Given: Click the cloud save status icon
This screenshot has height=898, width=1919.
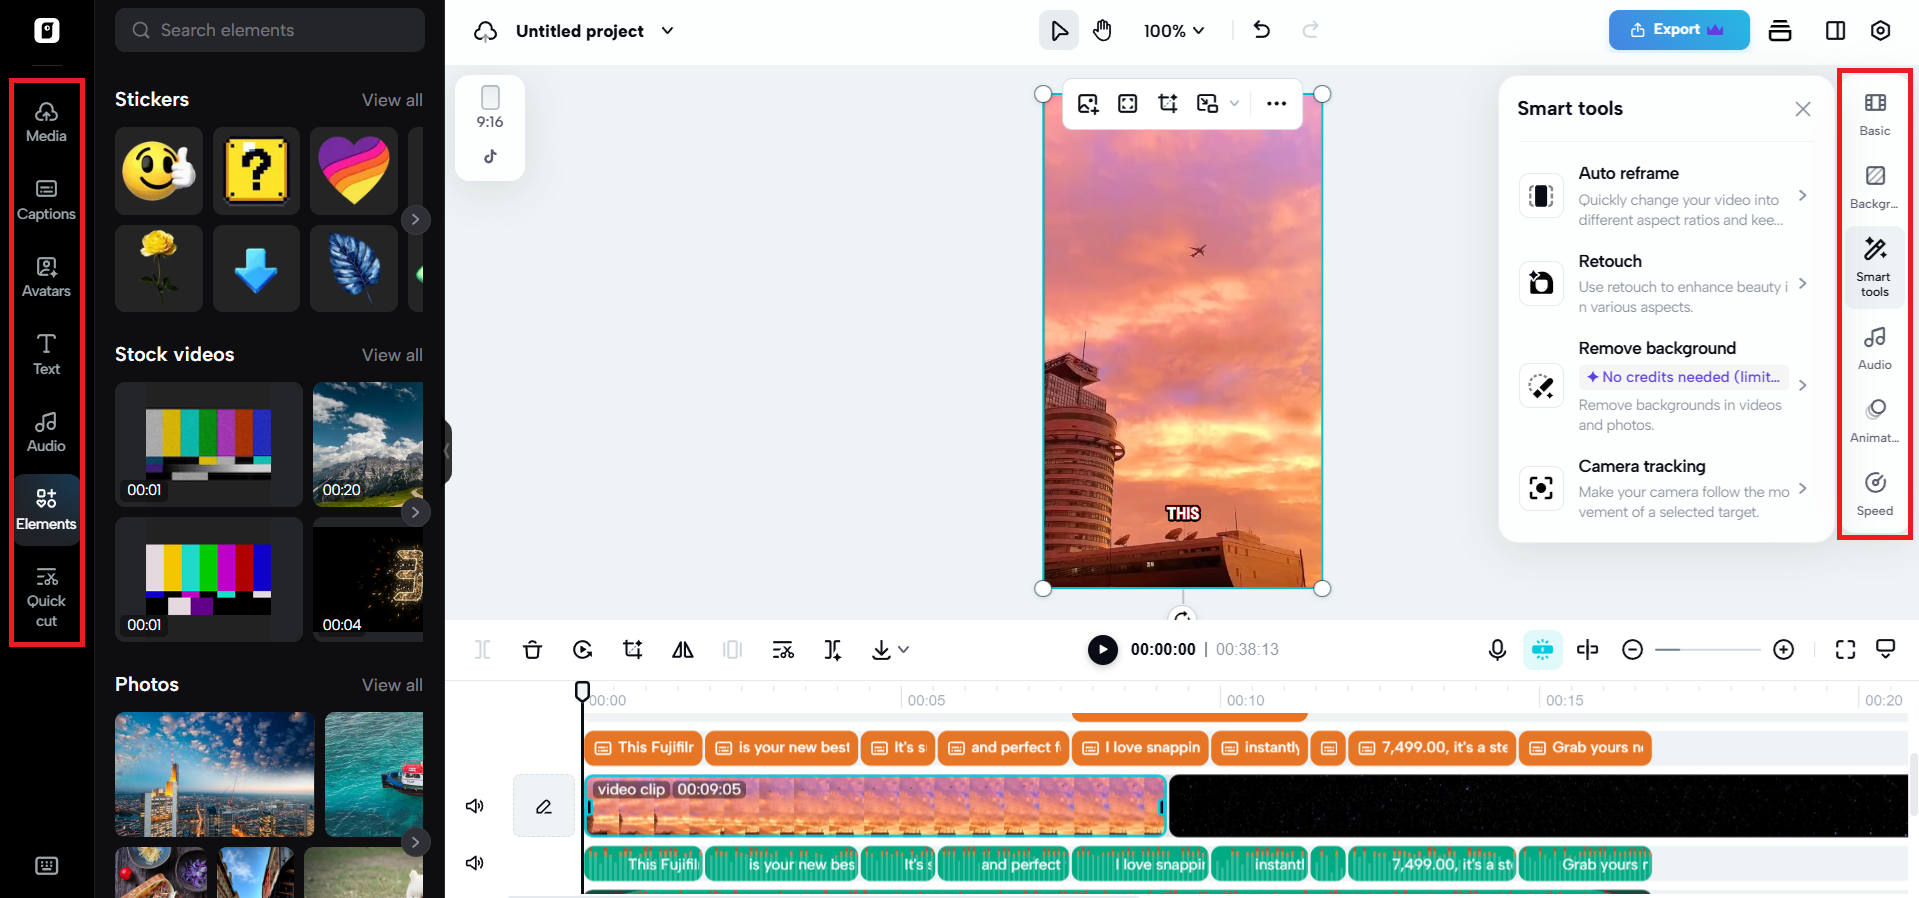Looking at the screenshot, I should point(485,31).
